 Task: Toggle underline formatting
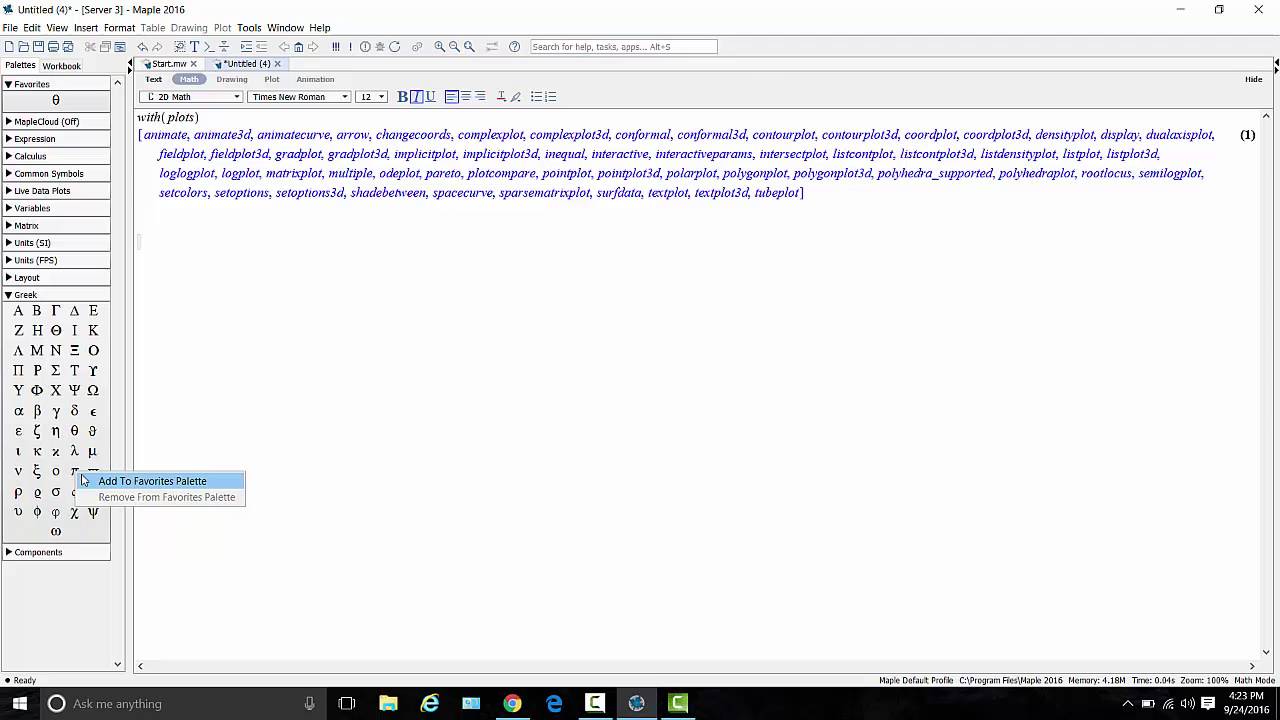tap(430, 97)
